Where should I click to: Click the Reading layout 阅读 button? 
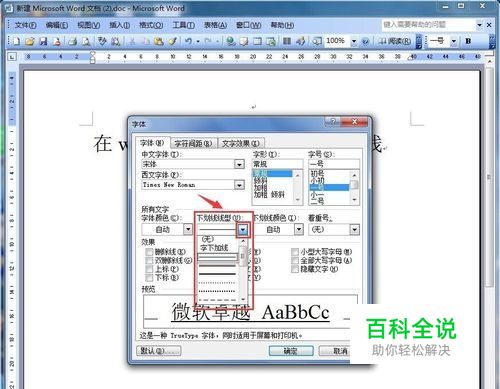(x=395, y=41)
